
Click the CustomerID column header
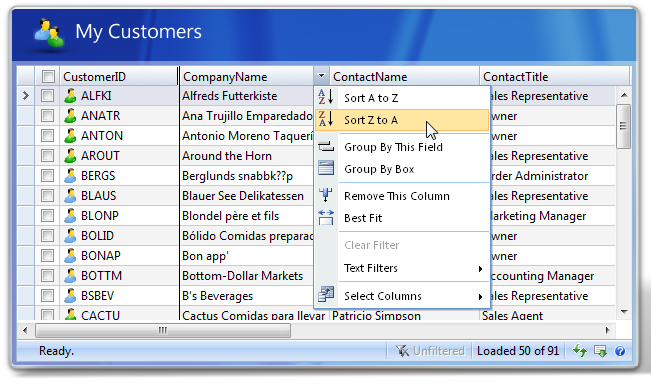[119, 76]
